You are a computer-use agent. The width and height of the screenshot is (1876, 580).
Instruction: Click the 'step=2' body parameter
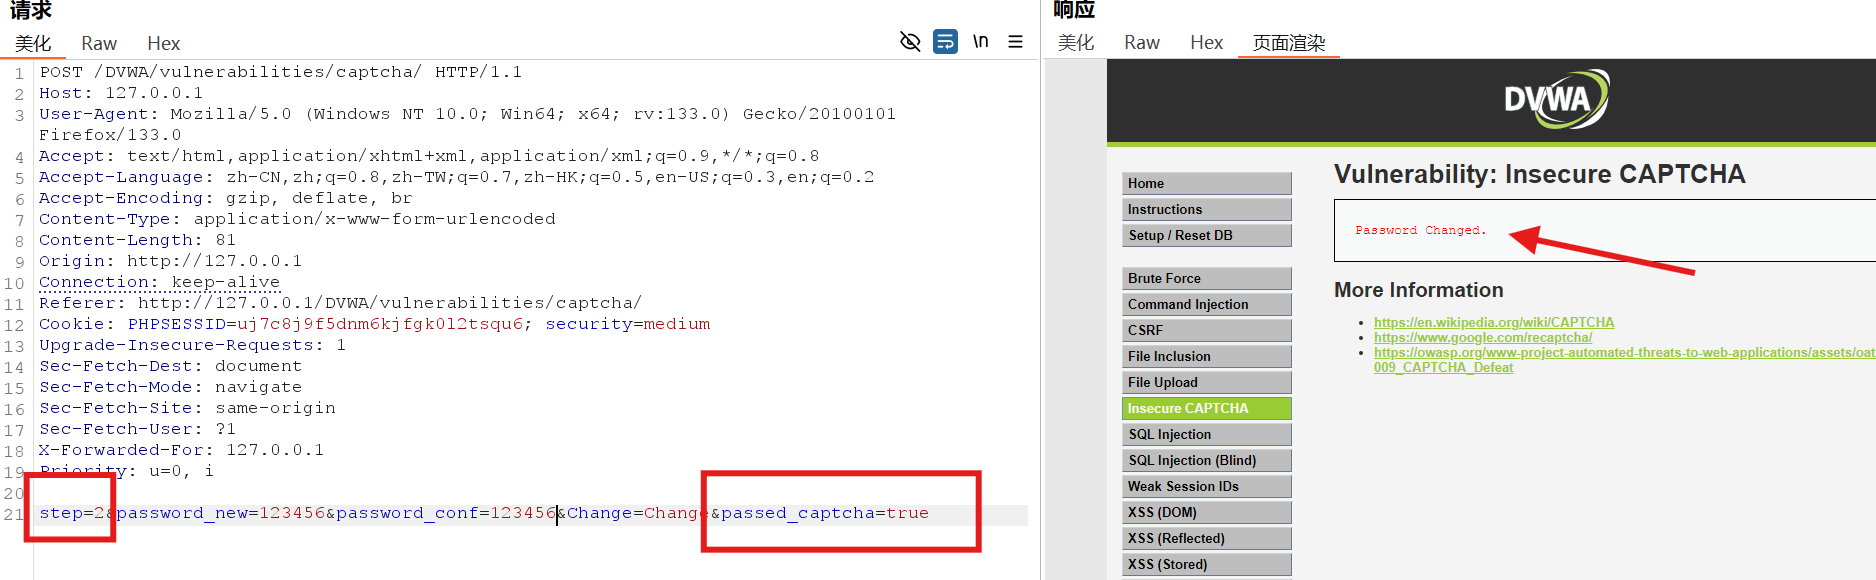71,513
